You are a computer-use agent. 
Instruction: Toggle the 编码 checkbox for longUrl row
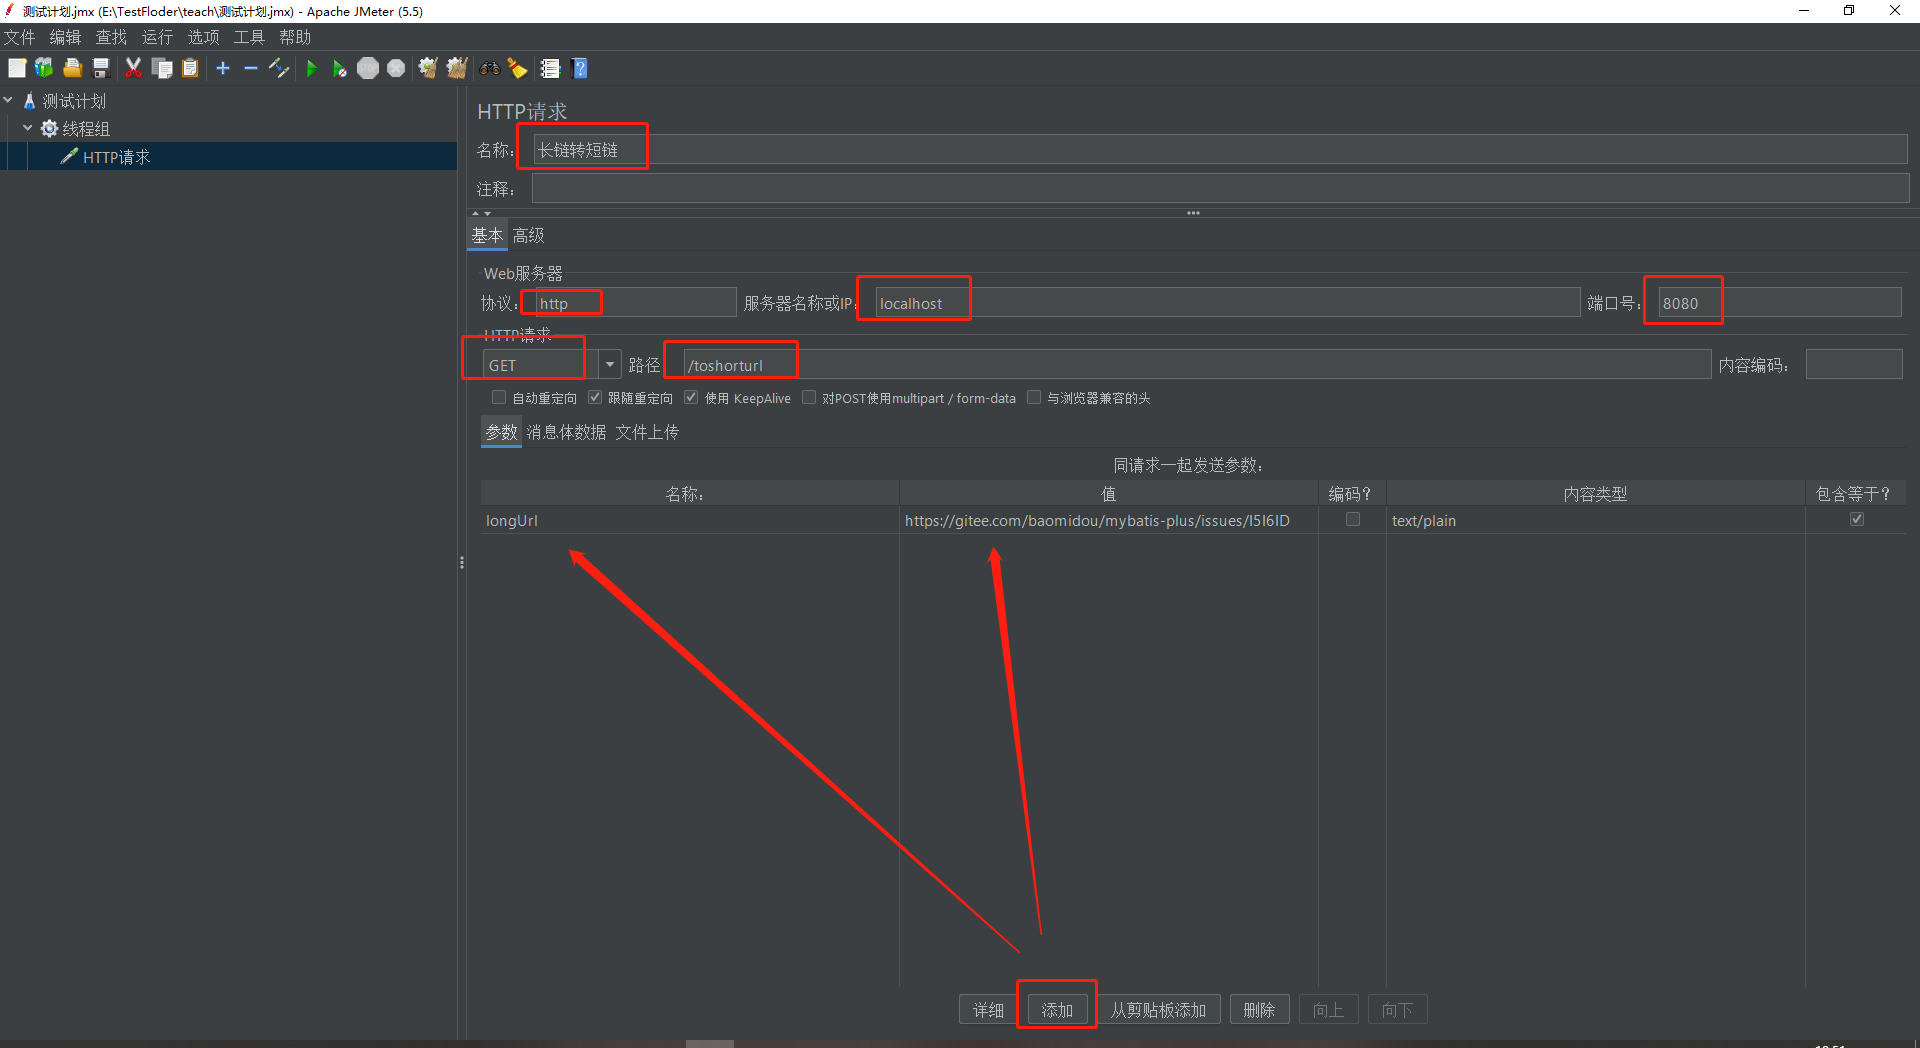[1352, 520]
